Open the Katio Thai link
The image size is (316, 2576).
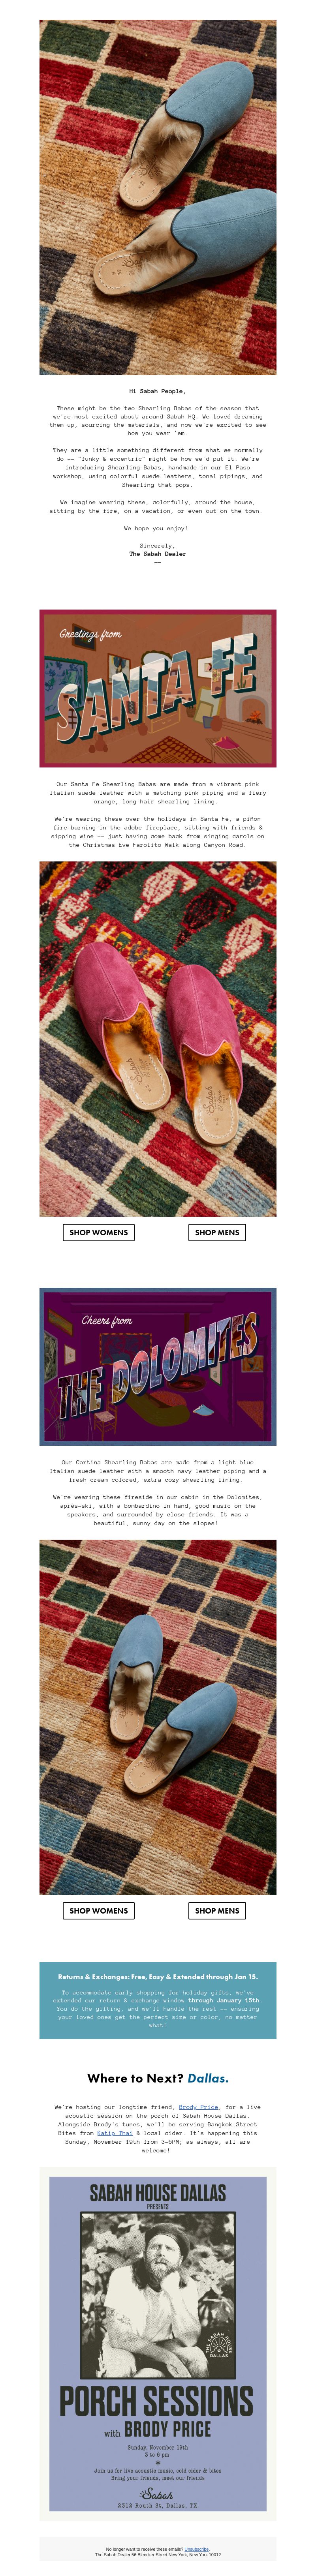115,2133
